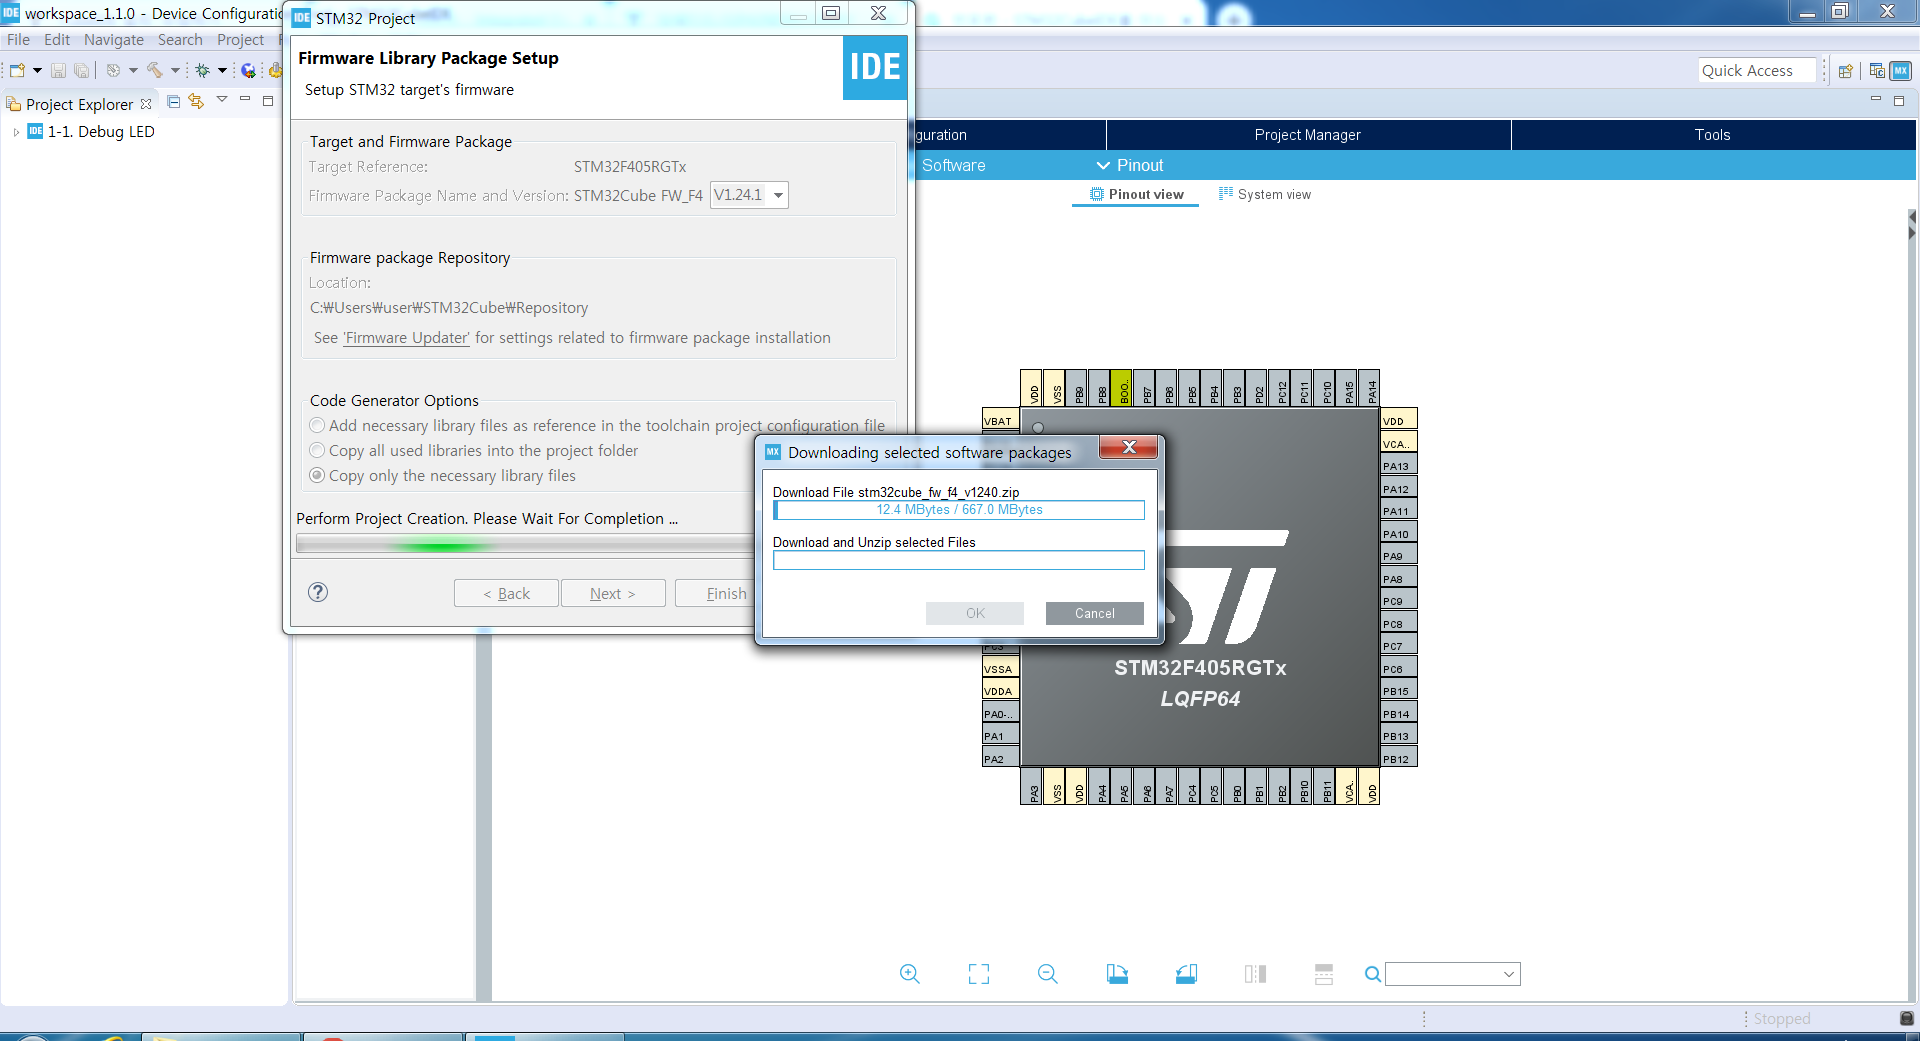Screen dimensions: 1920x1041
Task: Click the build configuration gauge icon
Action: coord(113,70)
